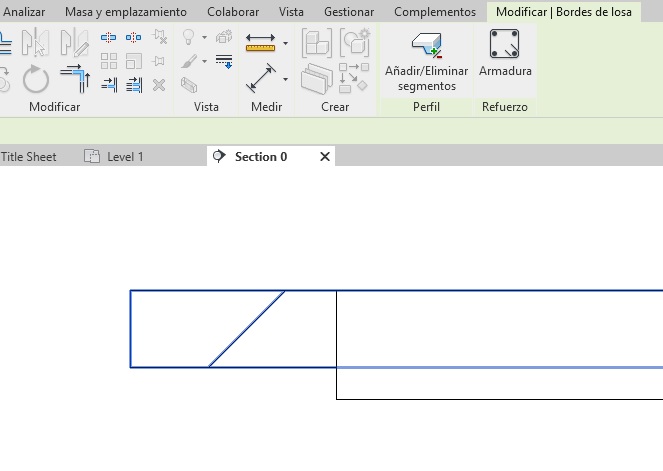Expand the Hide in View lightbulb dropdown
The image size is (663, 471).
(204, 38)
